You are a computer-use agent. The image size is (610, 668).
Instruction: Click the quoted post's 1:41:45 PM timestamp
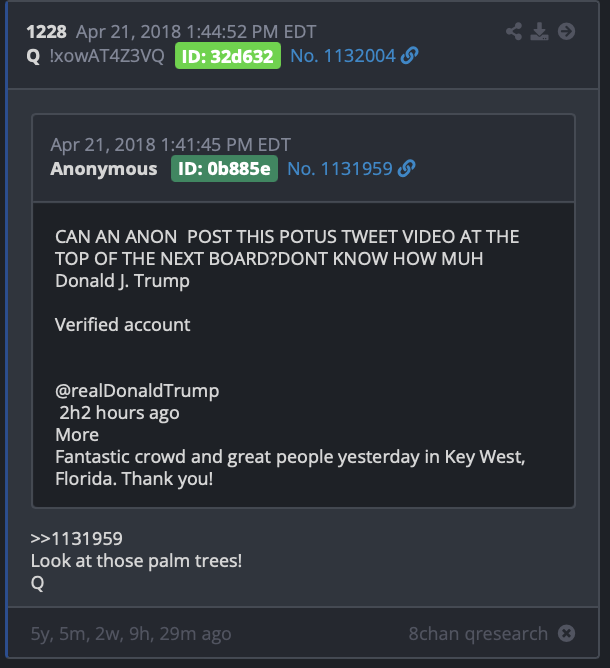[x=170, y=145]
